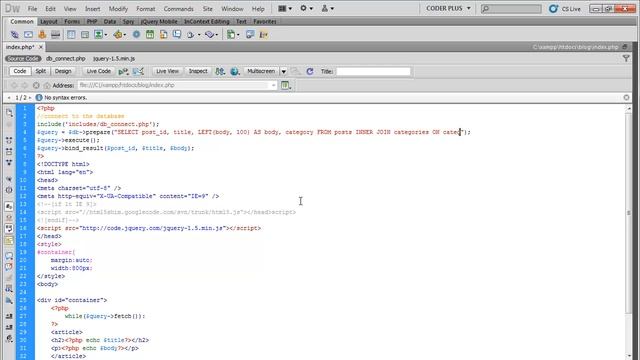Remove Comment in coding toolbar
The height and width of the screenshot is (360, 640).
tap(9, 267)
